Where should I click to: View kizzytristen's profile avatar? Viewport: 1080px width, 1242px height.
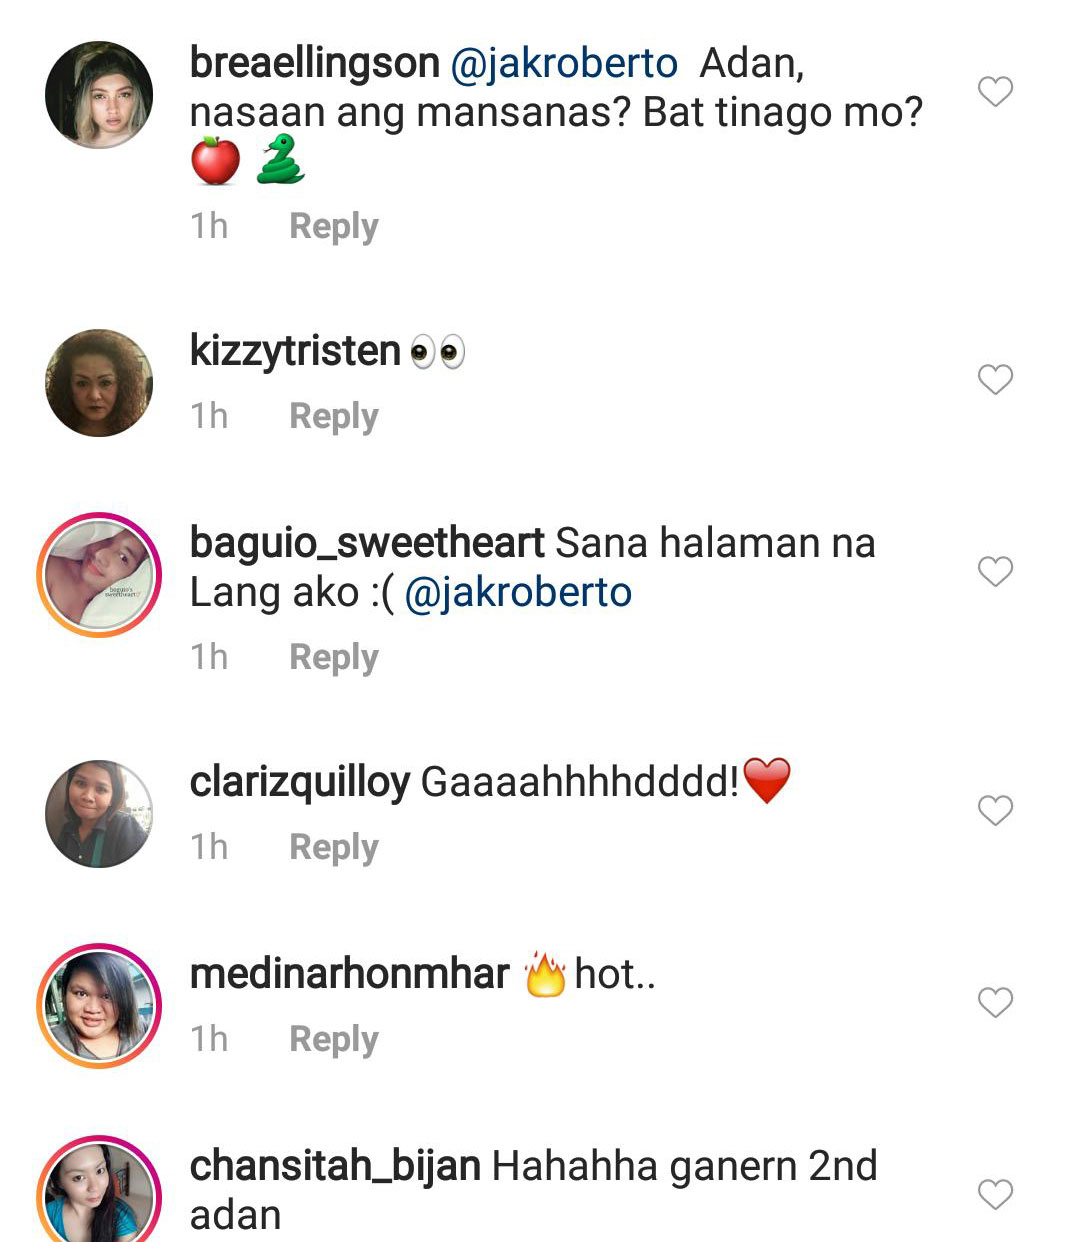(x=99, y=383)
